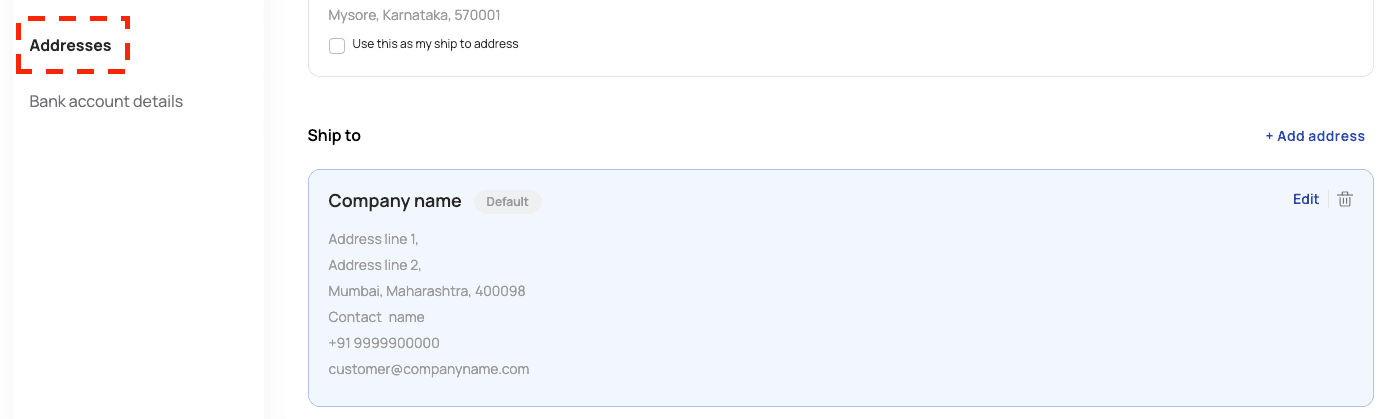Go to Bank account details
1394x419 pixels.
click(x=106, y=101)
